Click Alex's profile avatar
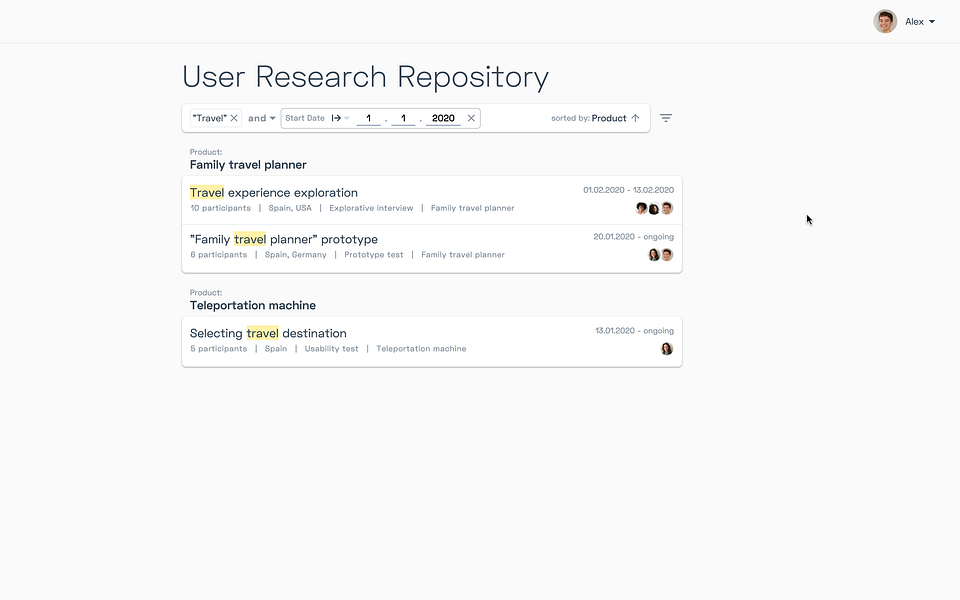Viewport: 960px width, 600px height. 885,21
